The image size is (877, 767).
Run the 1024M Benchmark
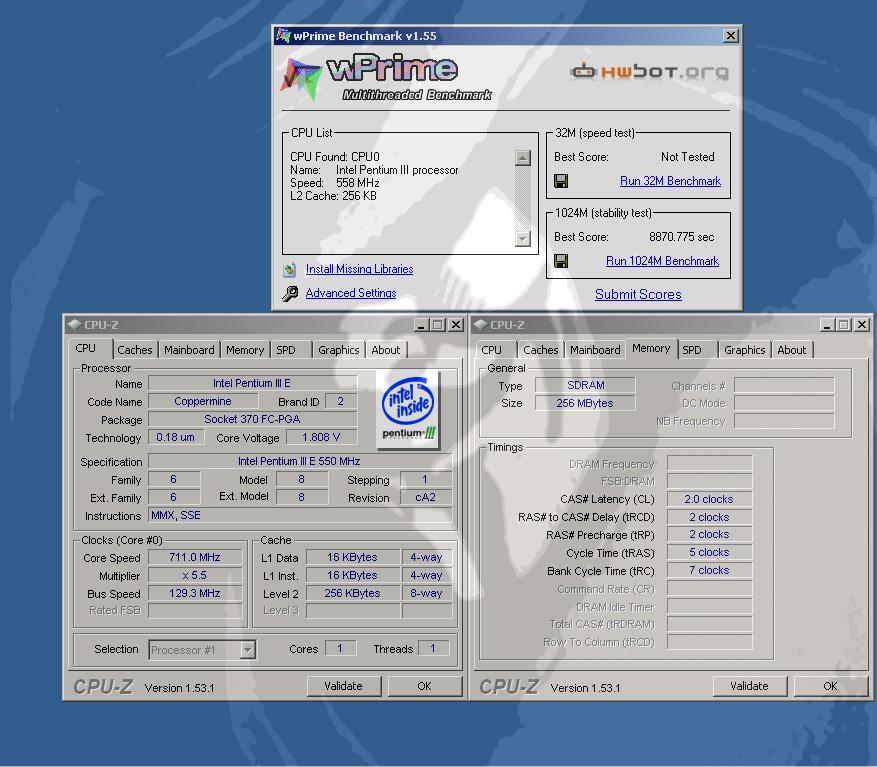click(x=662, y=261)
